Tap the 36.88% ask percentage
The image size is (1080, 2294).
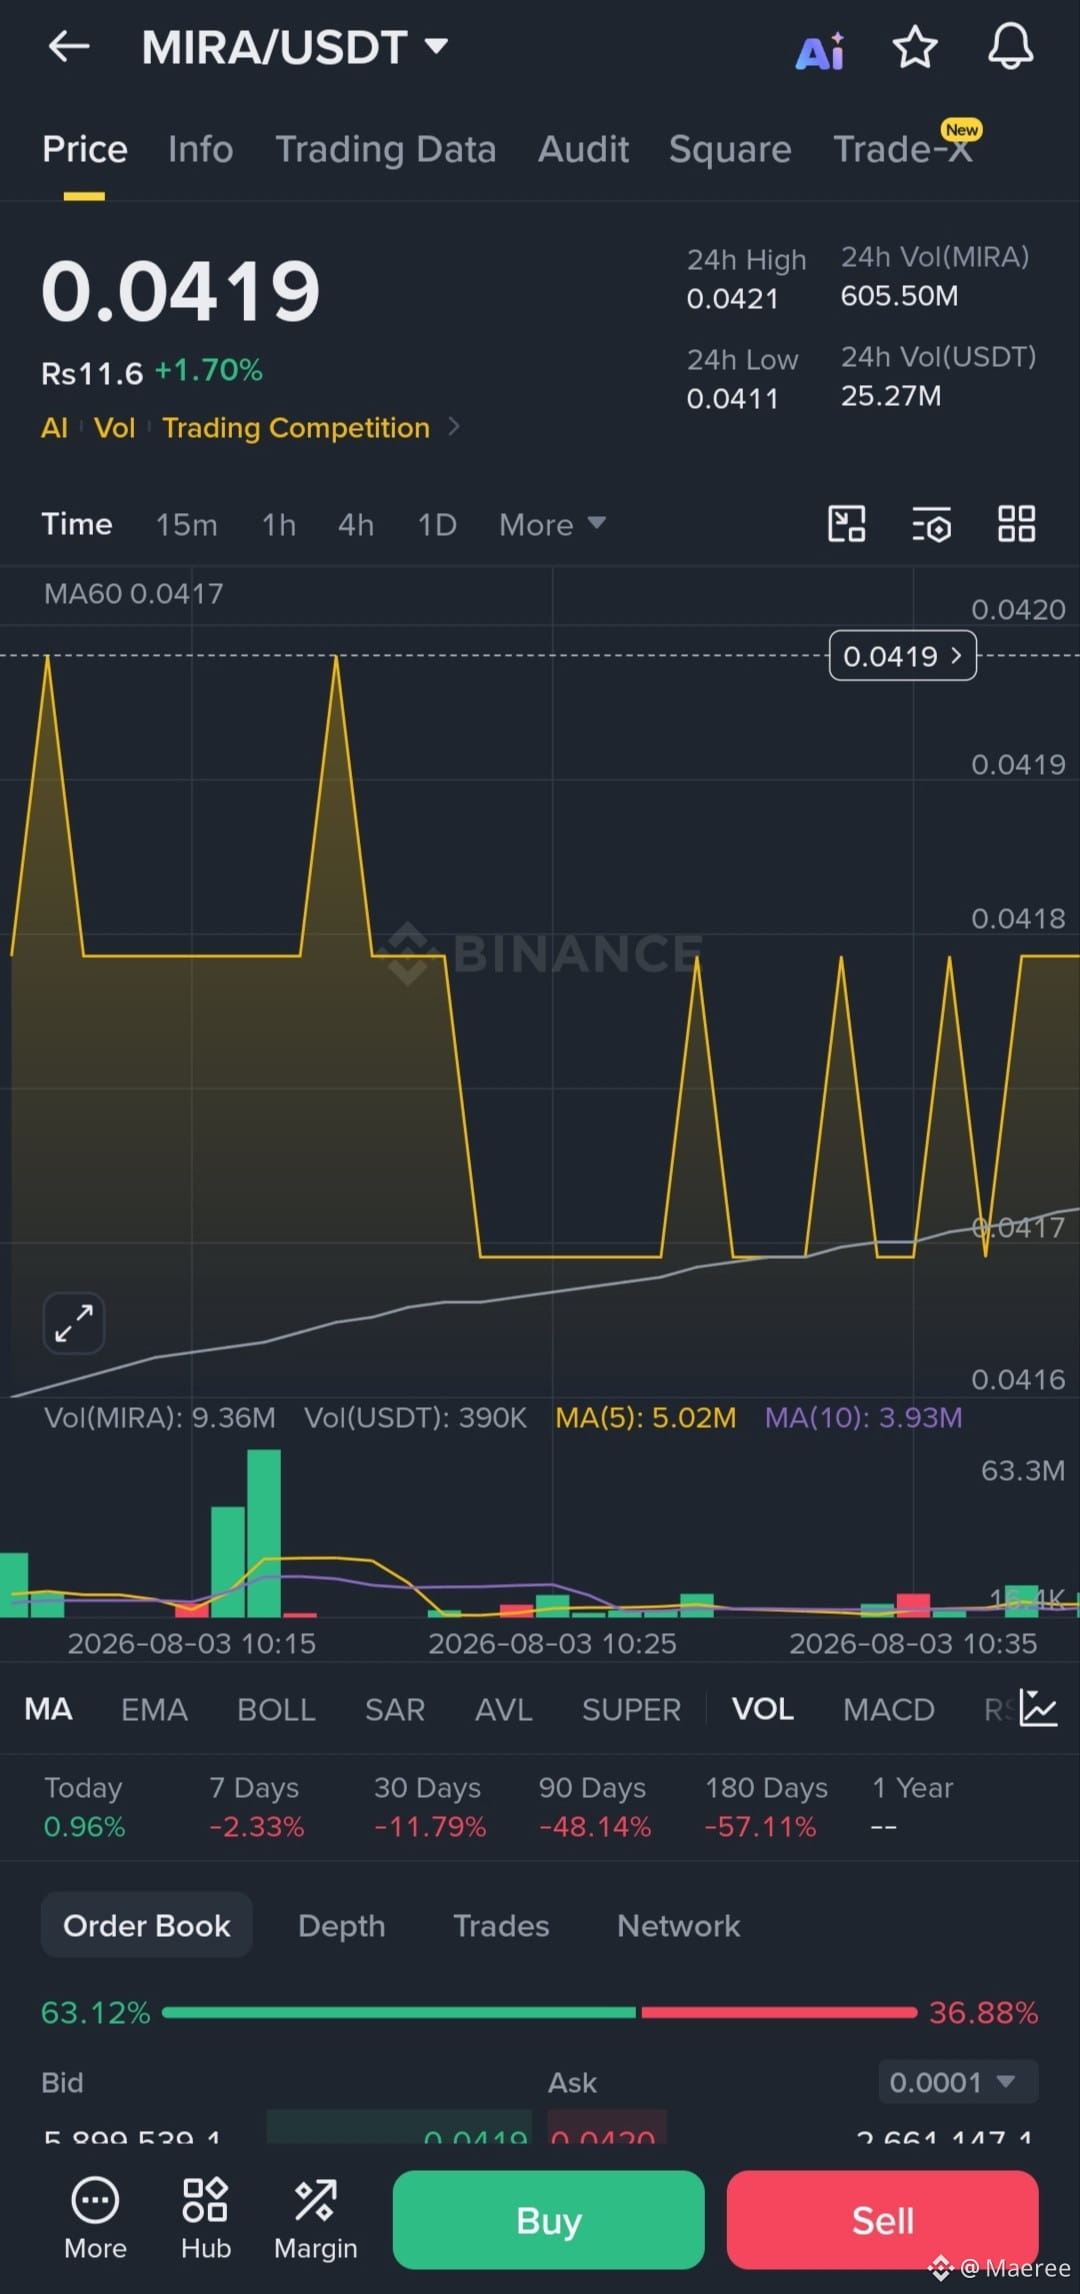tap(983, 2012)
